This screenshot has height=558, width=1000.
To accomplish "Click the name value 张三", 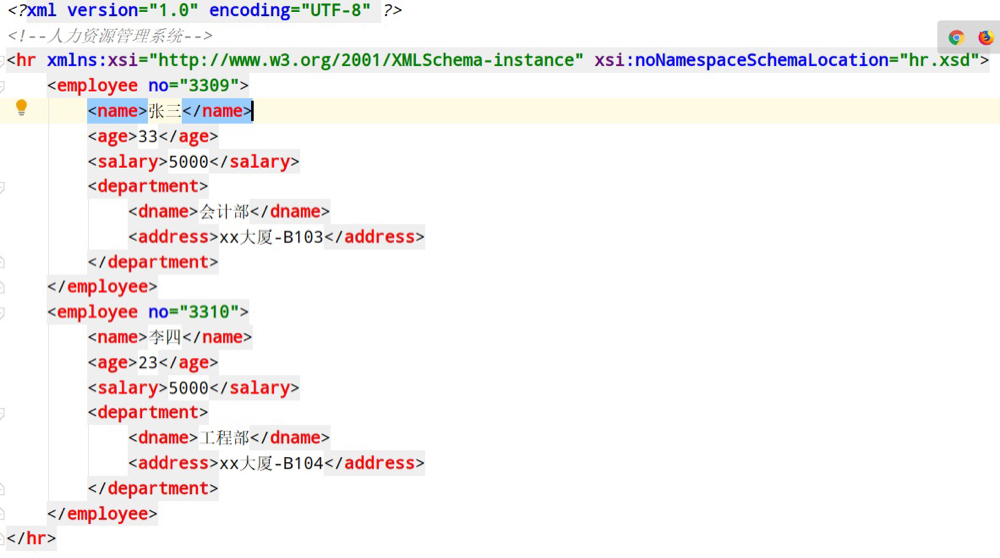I will tap(165, 111).
